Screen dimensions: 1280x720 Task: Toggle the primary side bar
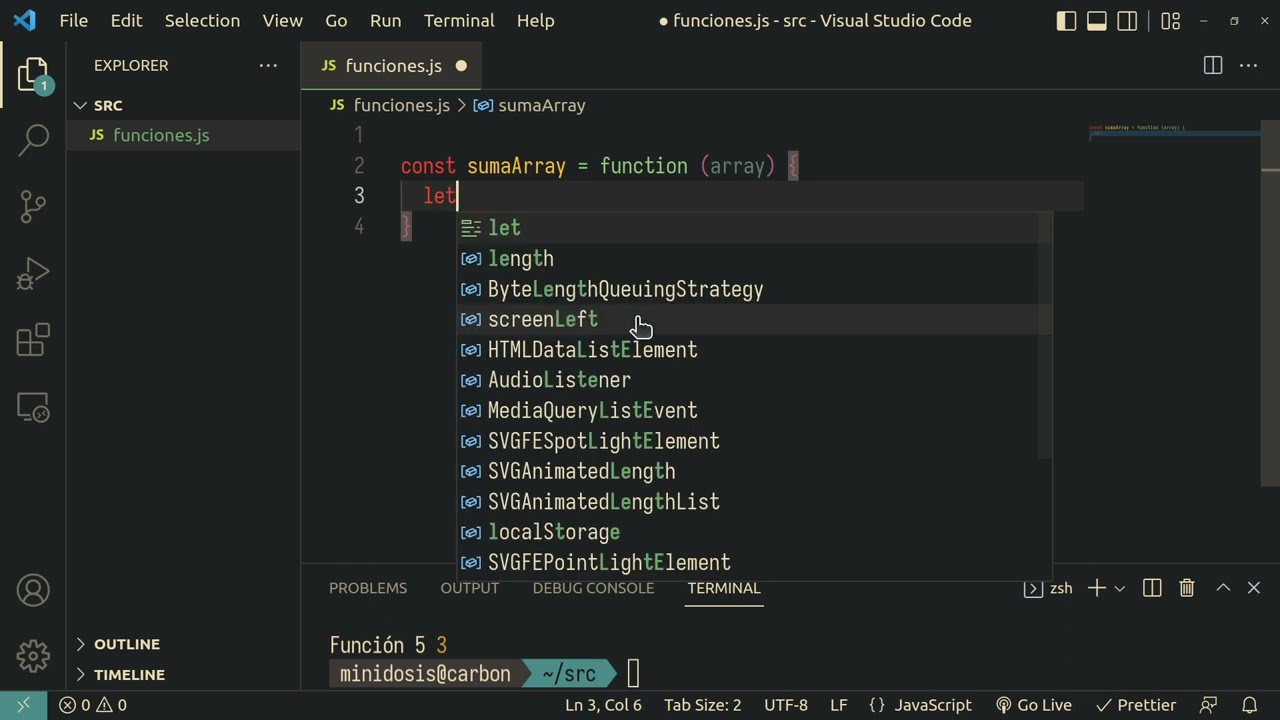click(x=1066, y=21)
